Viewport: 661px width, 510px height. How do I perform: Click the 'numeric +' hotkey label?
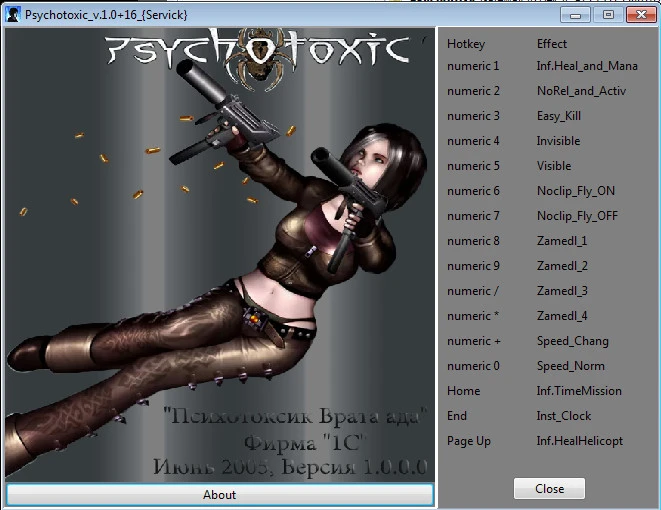coord(474,341)
